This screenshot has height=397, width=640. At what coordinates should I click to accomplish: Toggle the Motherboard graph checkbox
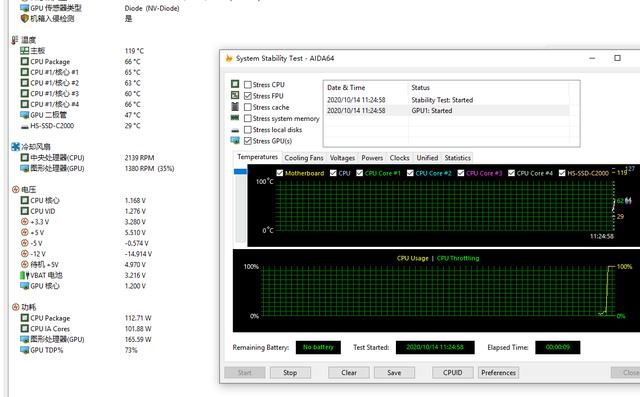pyautogui.click(x=280, y=173)
